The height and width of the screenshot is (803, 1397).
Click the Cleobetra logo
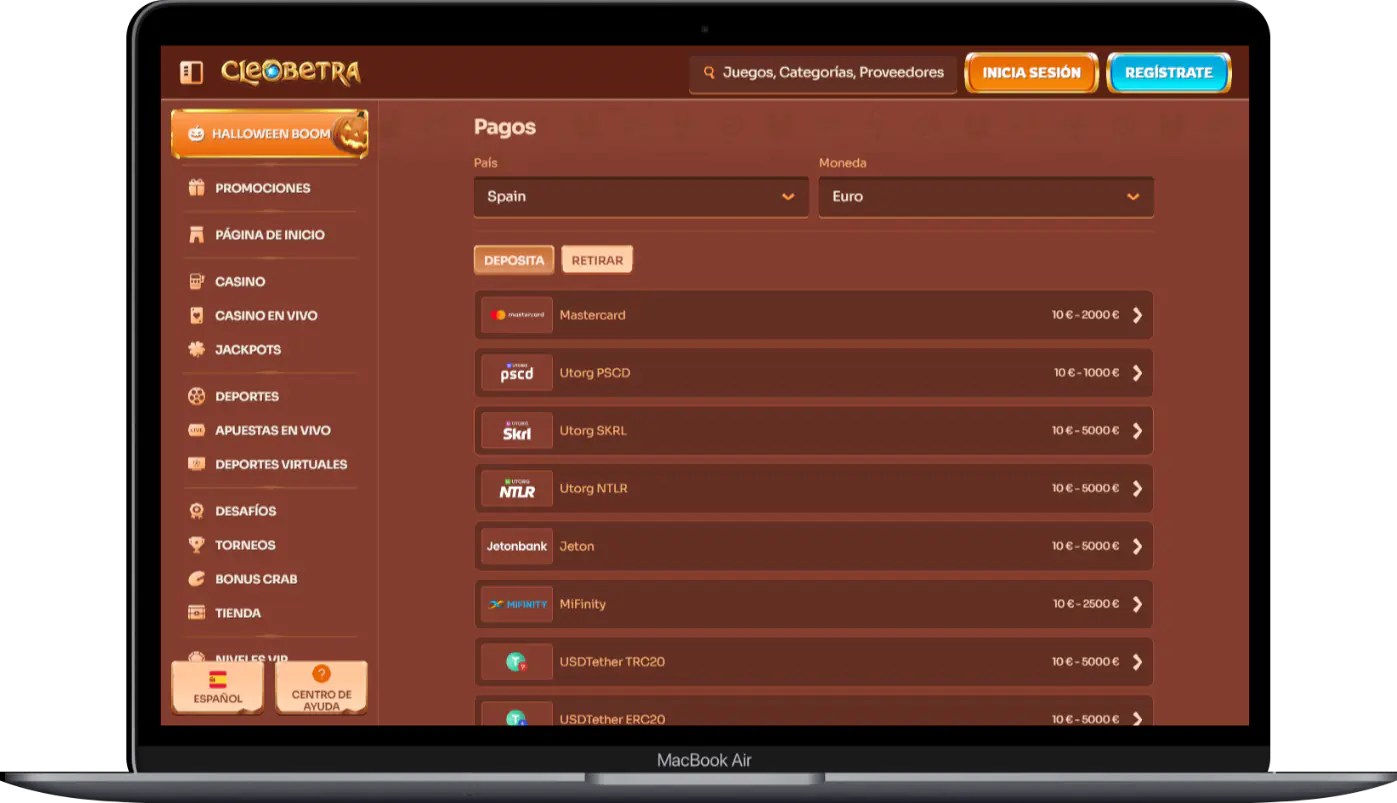290,72
